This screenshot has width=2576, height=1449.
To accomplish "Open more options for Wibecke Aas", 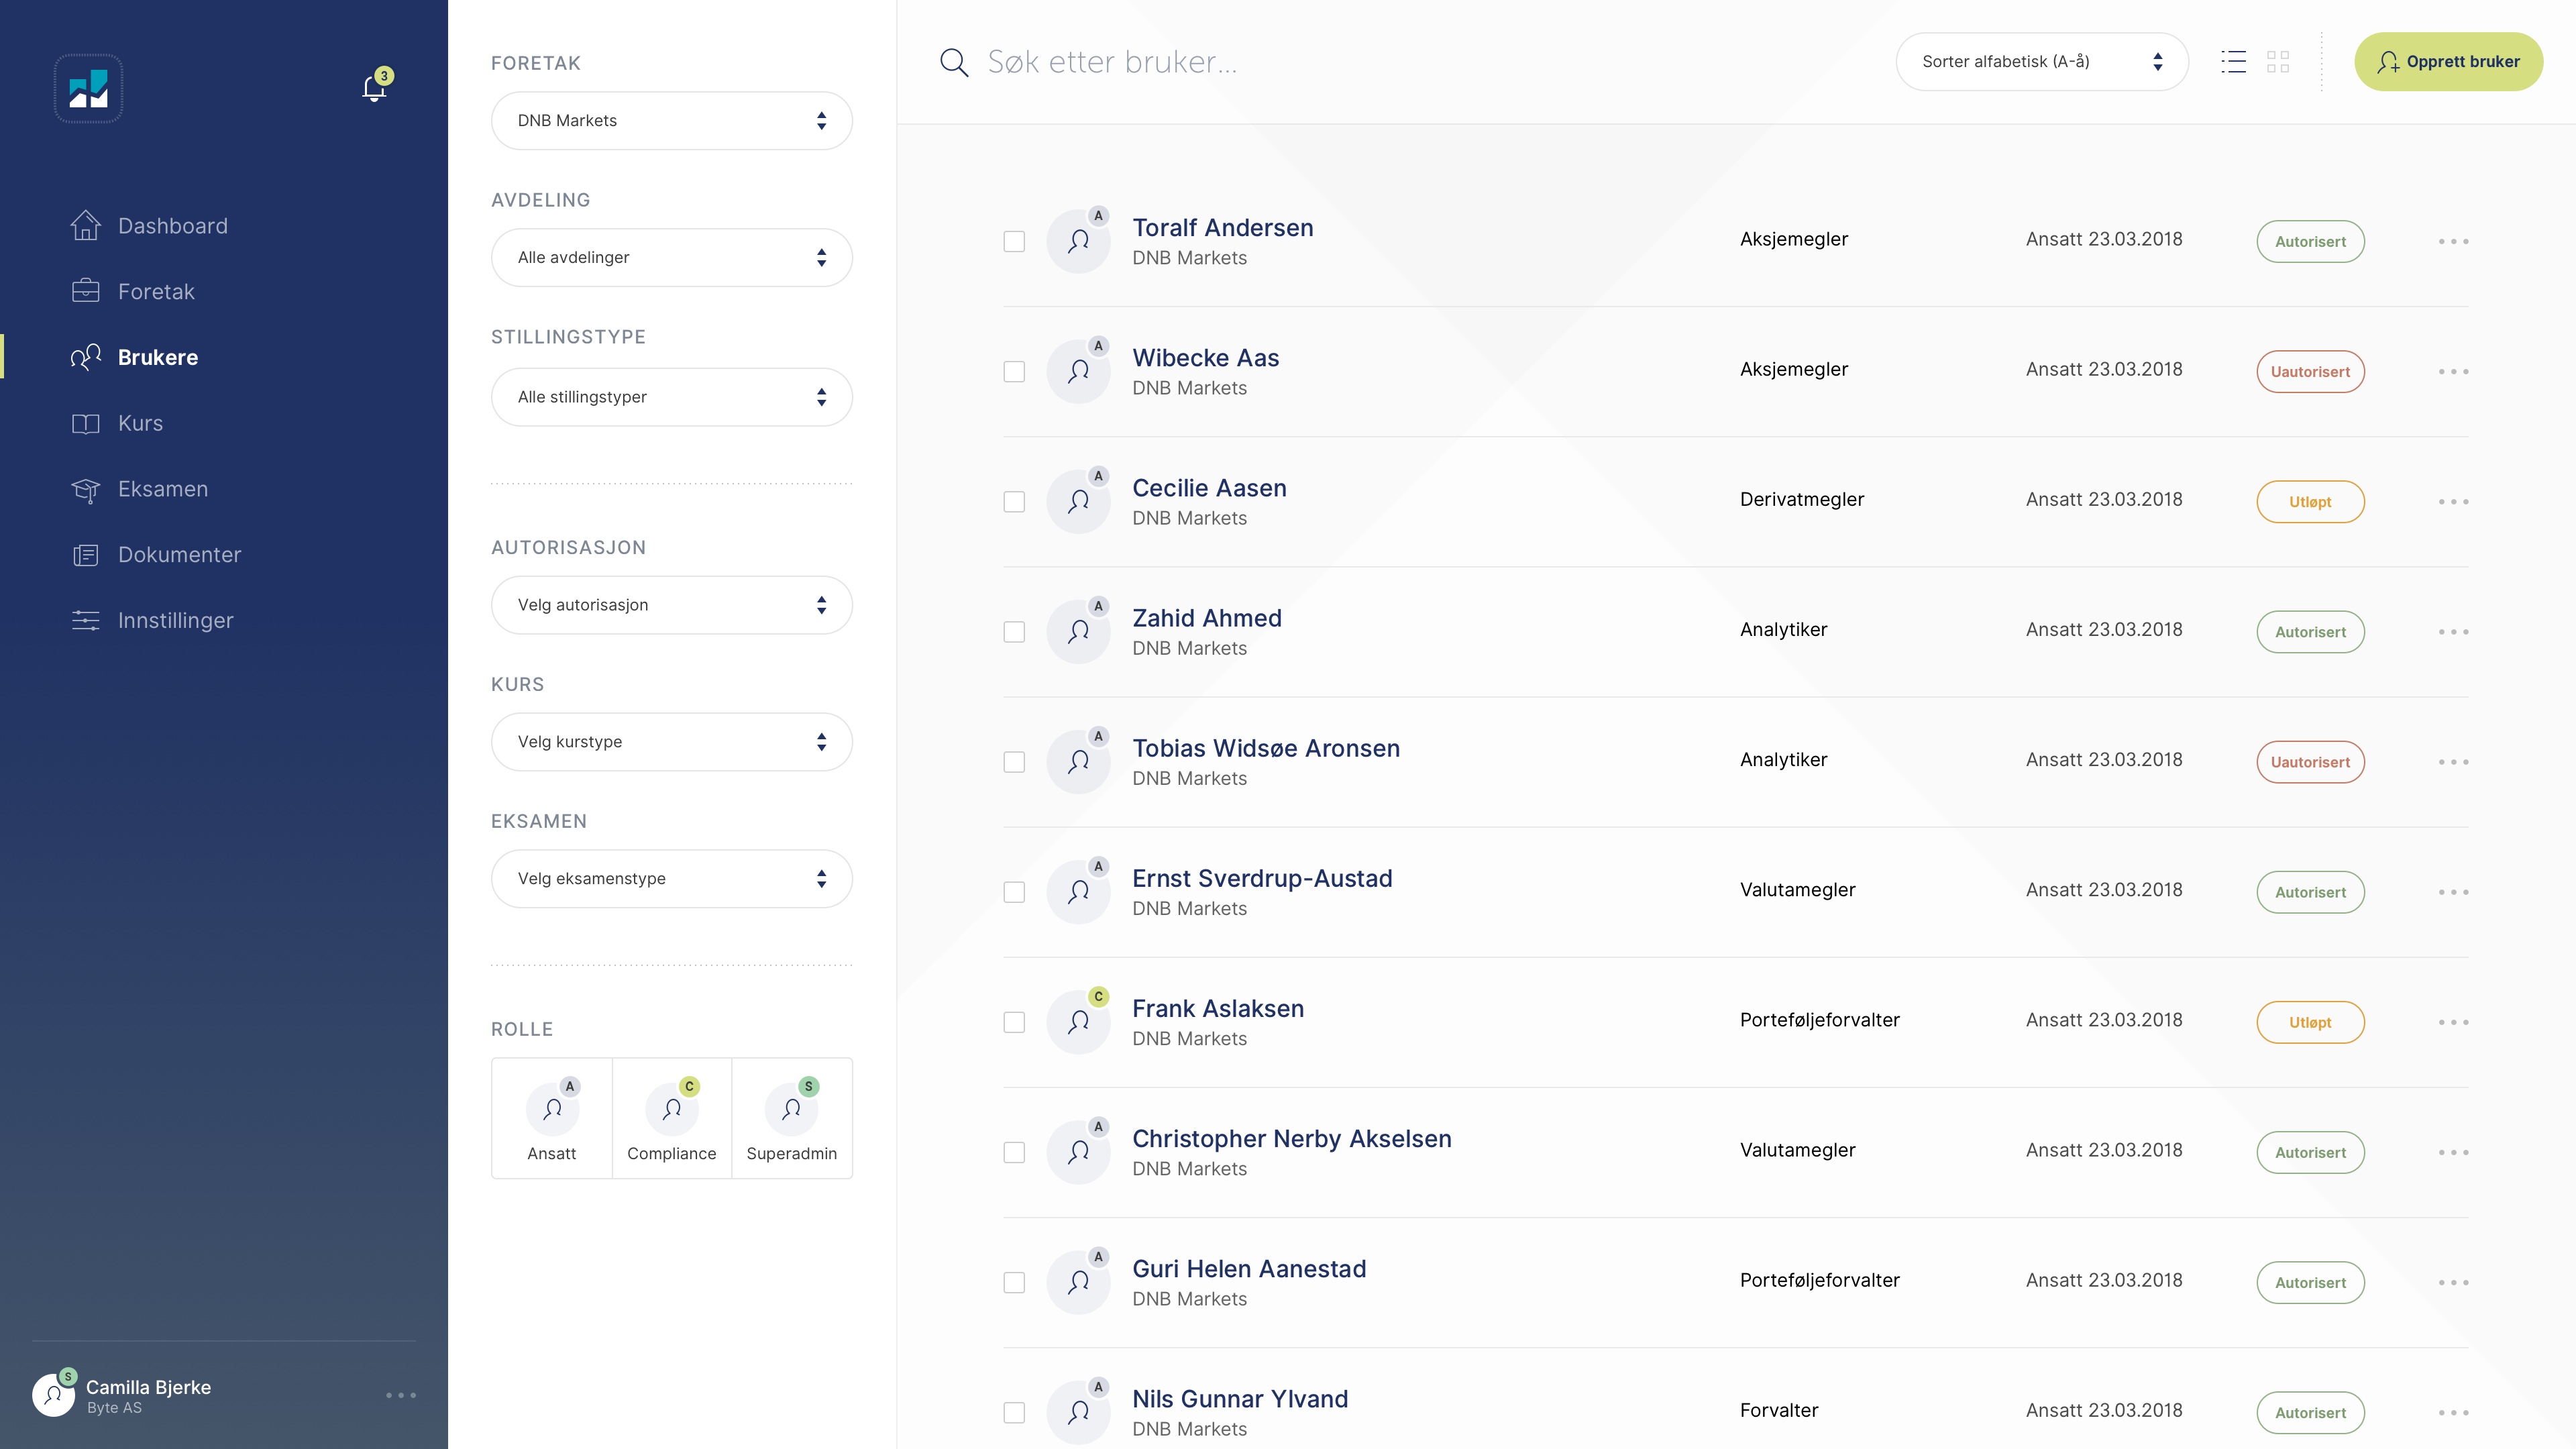I will [2453, 371].
